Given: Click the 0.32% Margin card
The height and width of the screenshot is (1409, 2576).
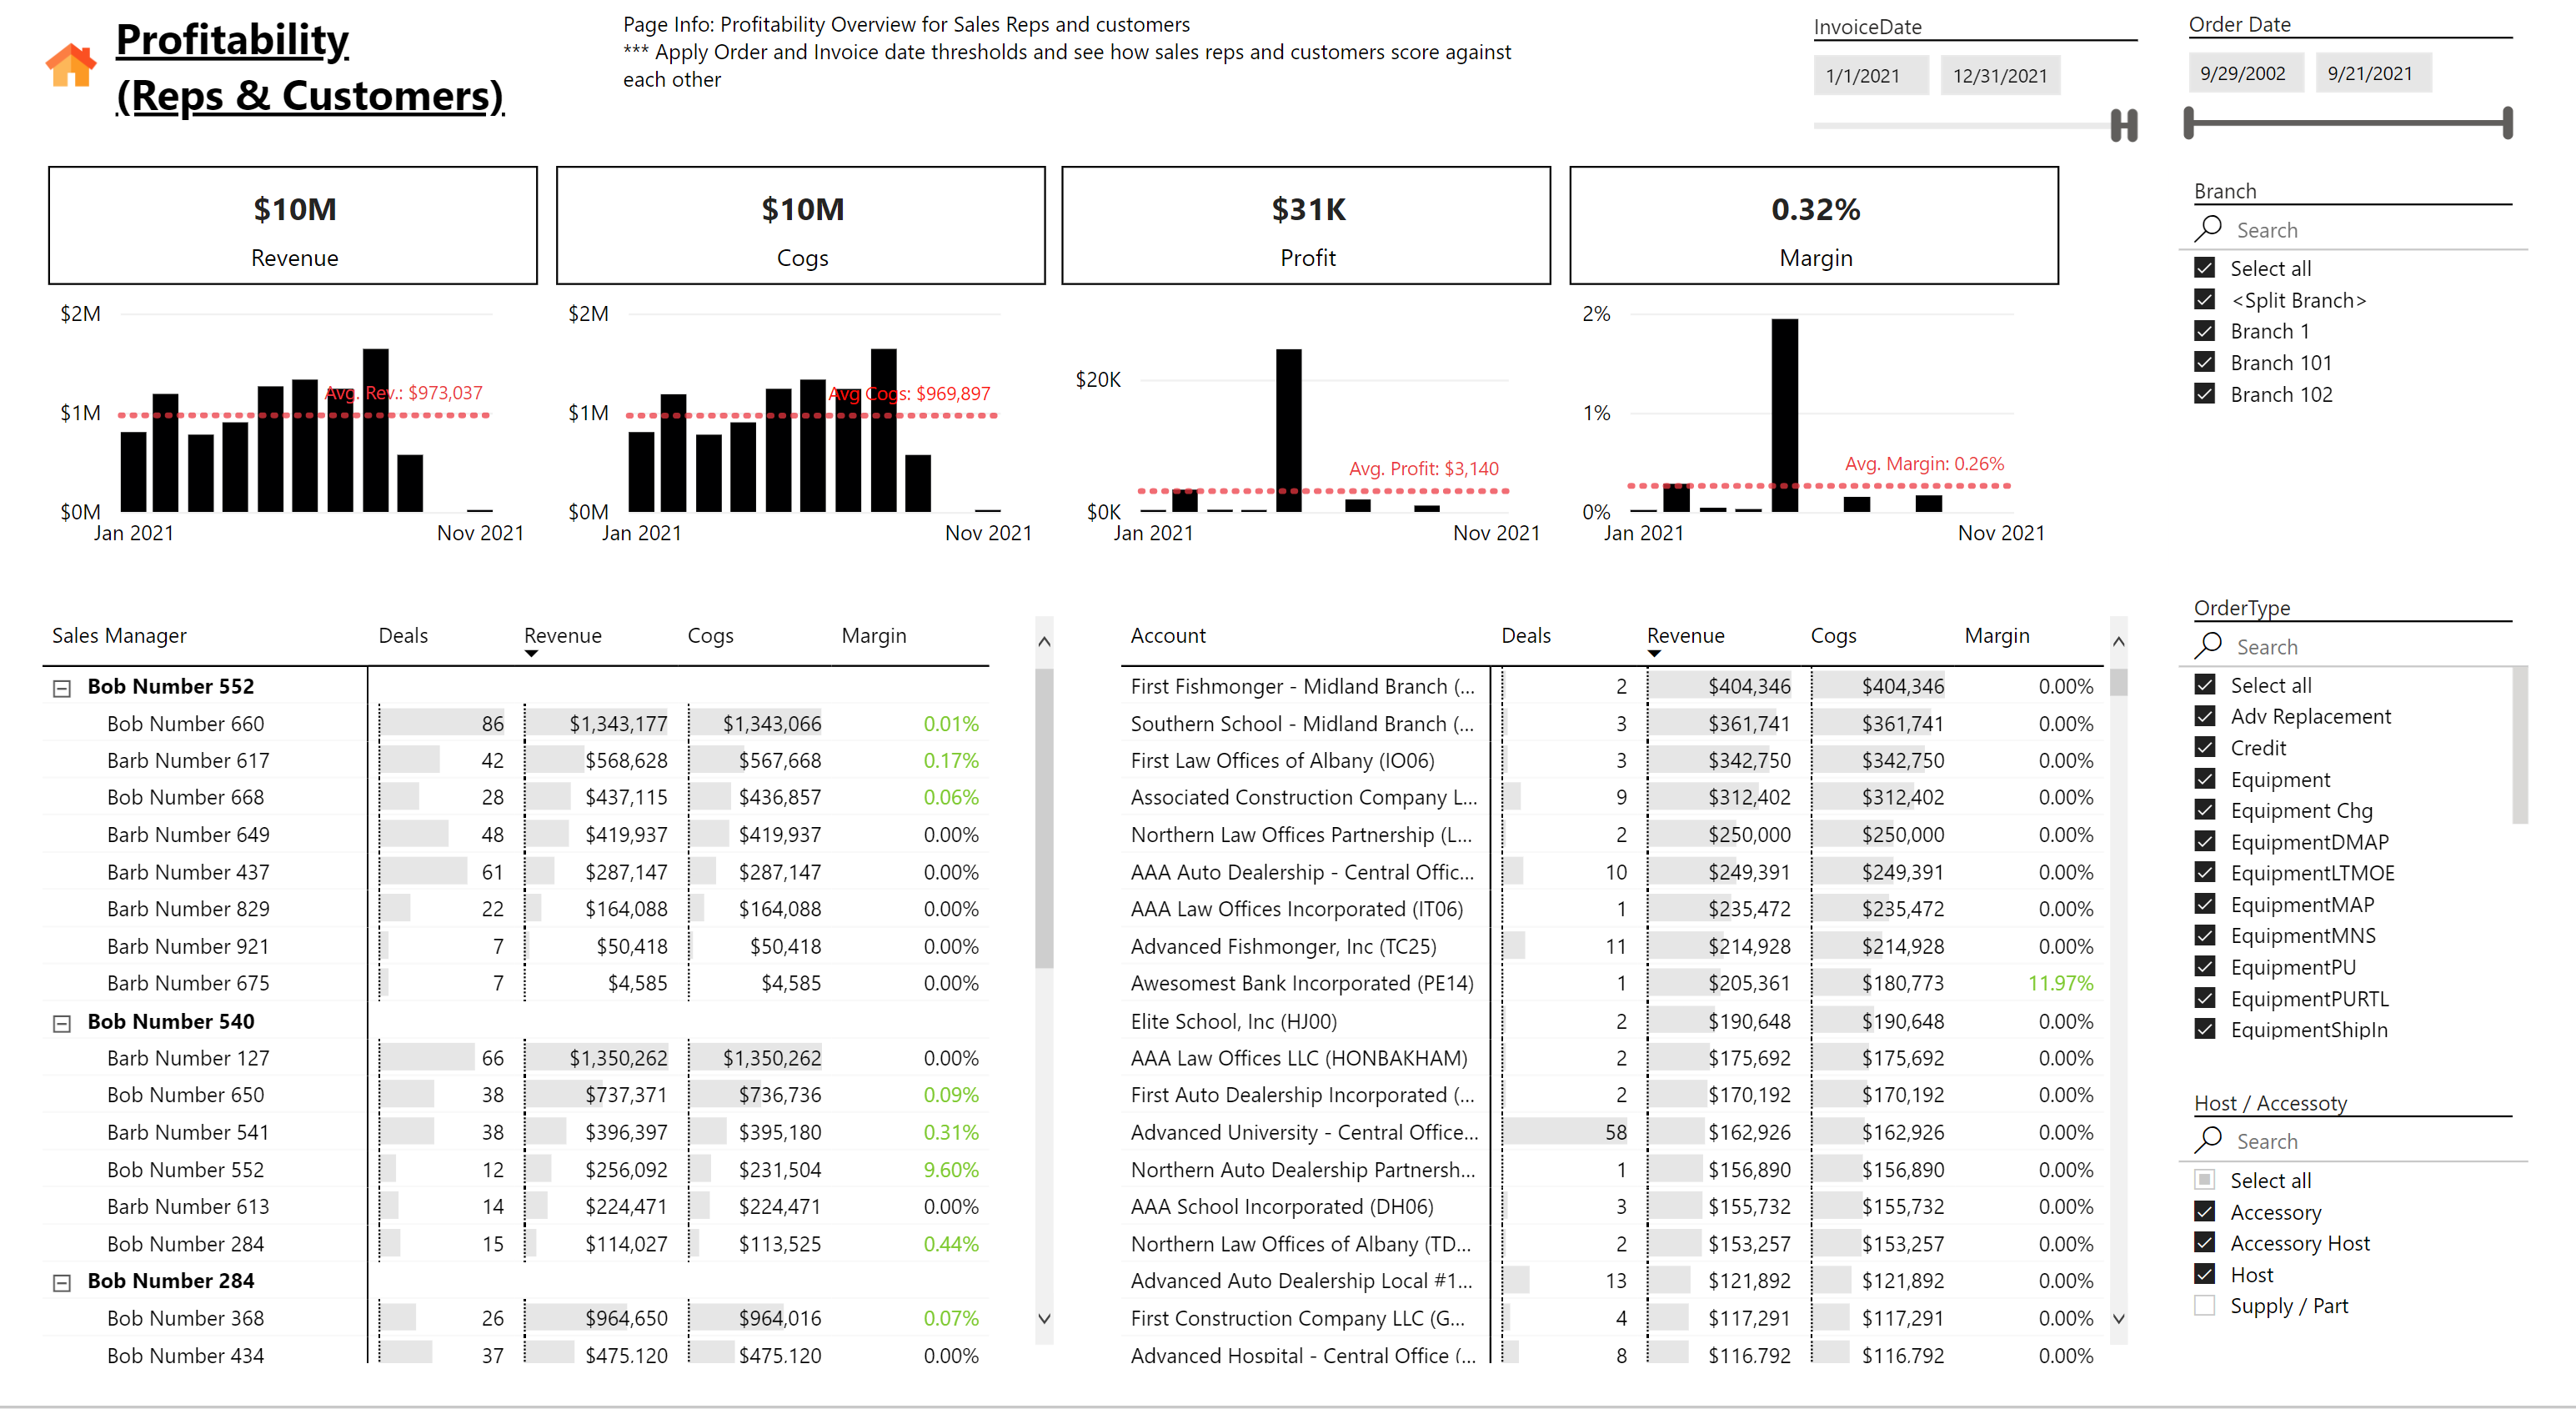Looking at the screenshot, I should pos(1814,226).
